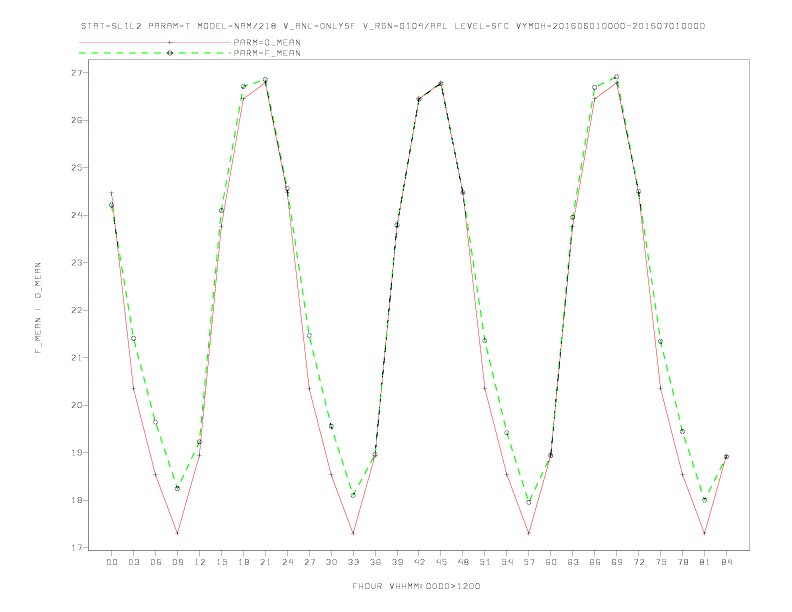Viewport: 792px width, 612px height.
Task: Click y-axis tick label 19
Action: pos(77,452)
